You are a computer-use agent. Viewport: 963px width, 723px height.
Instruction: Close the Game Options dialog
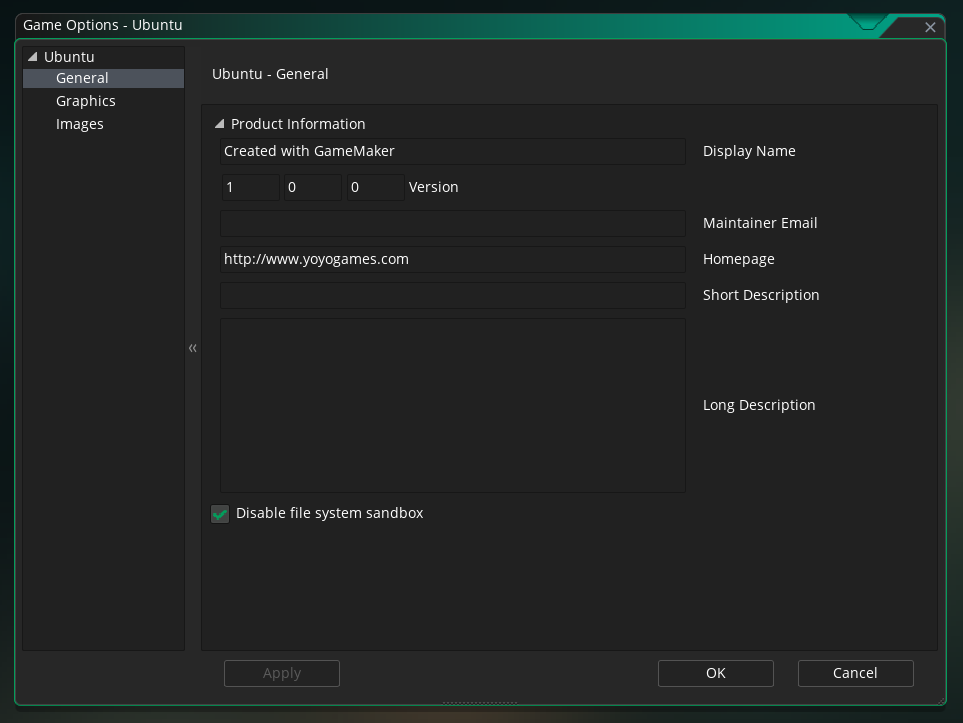pos(930,27)
